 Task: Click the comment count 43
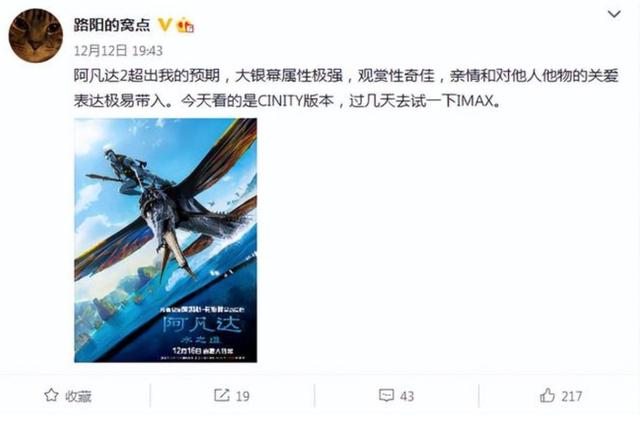[407, 396]
